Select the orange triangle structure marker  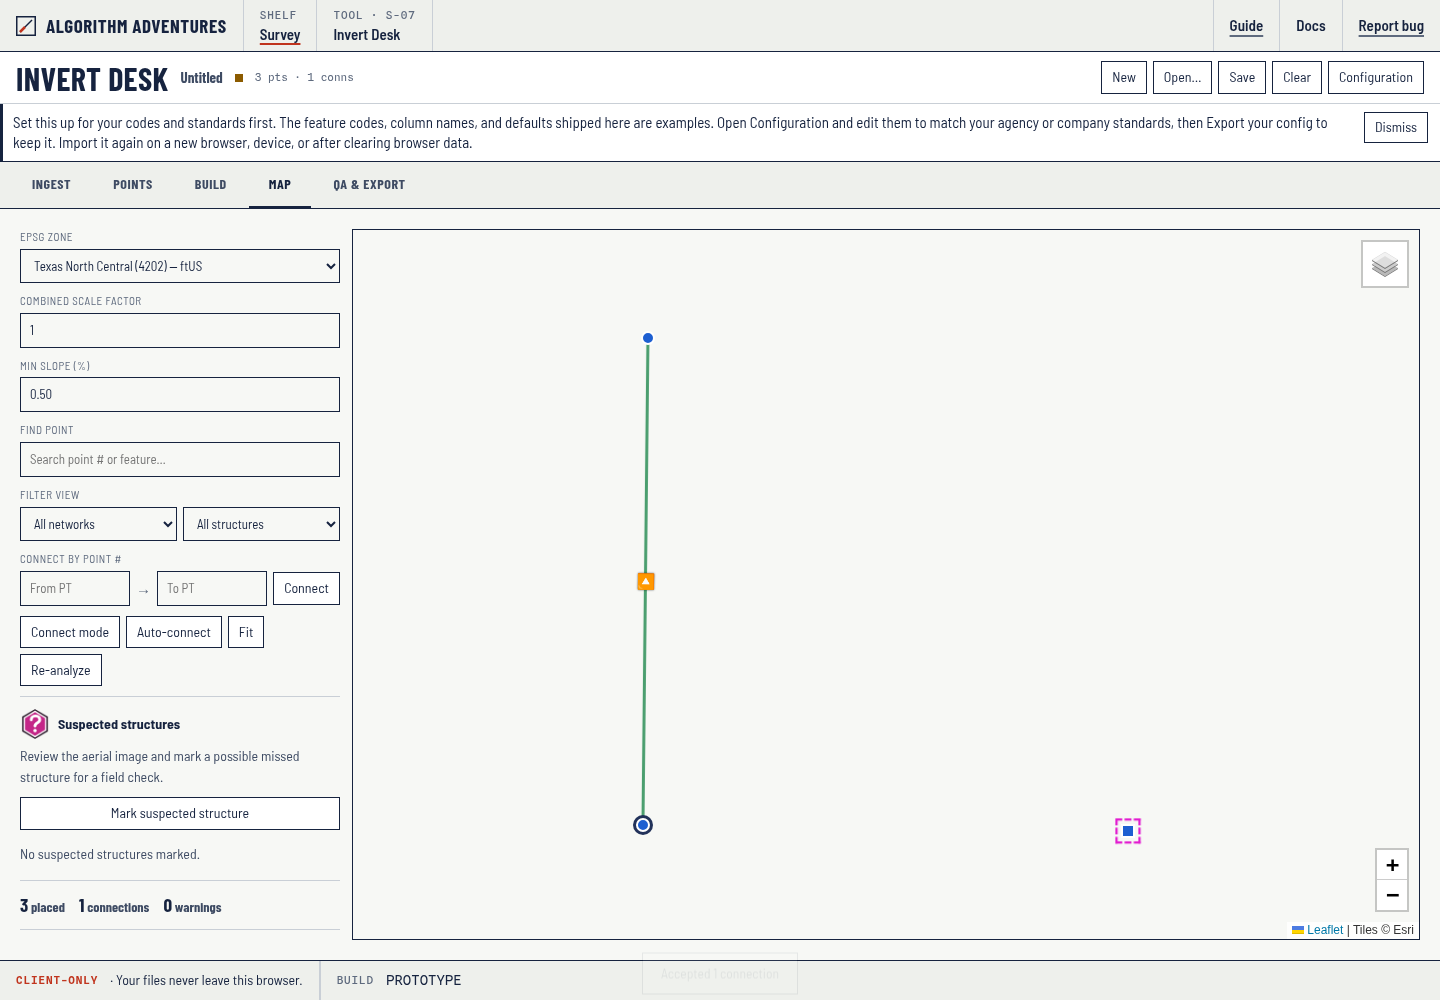coord(646,581)
